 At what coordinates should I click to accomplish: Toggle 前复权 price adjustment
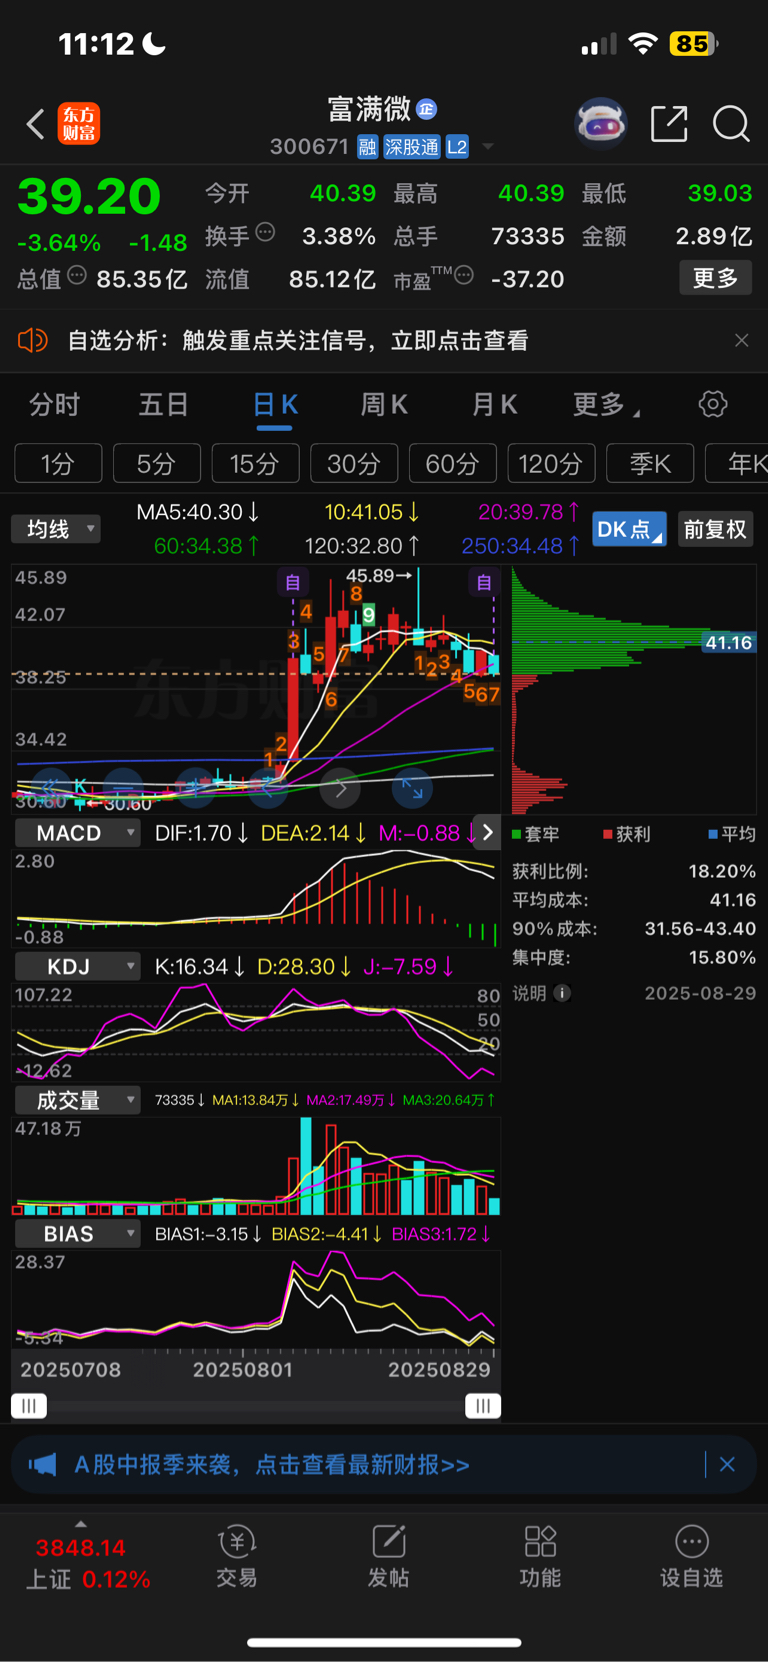pos(715,529)
